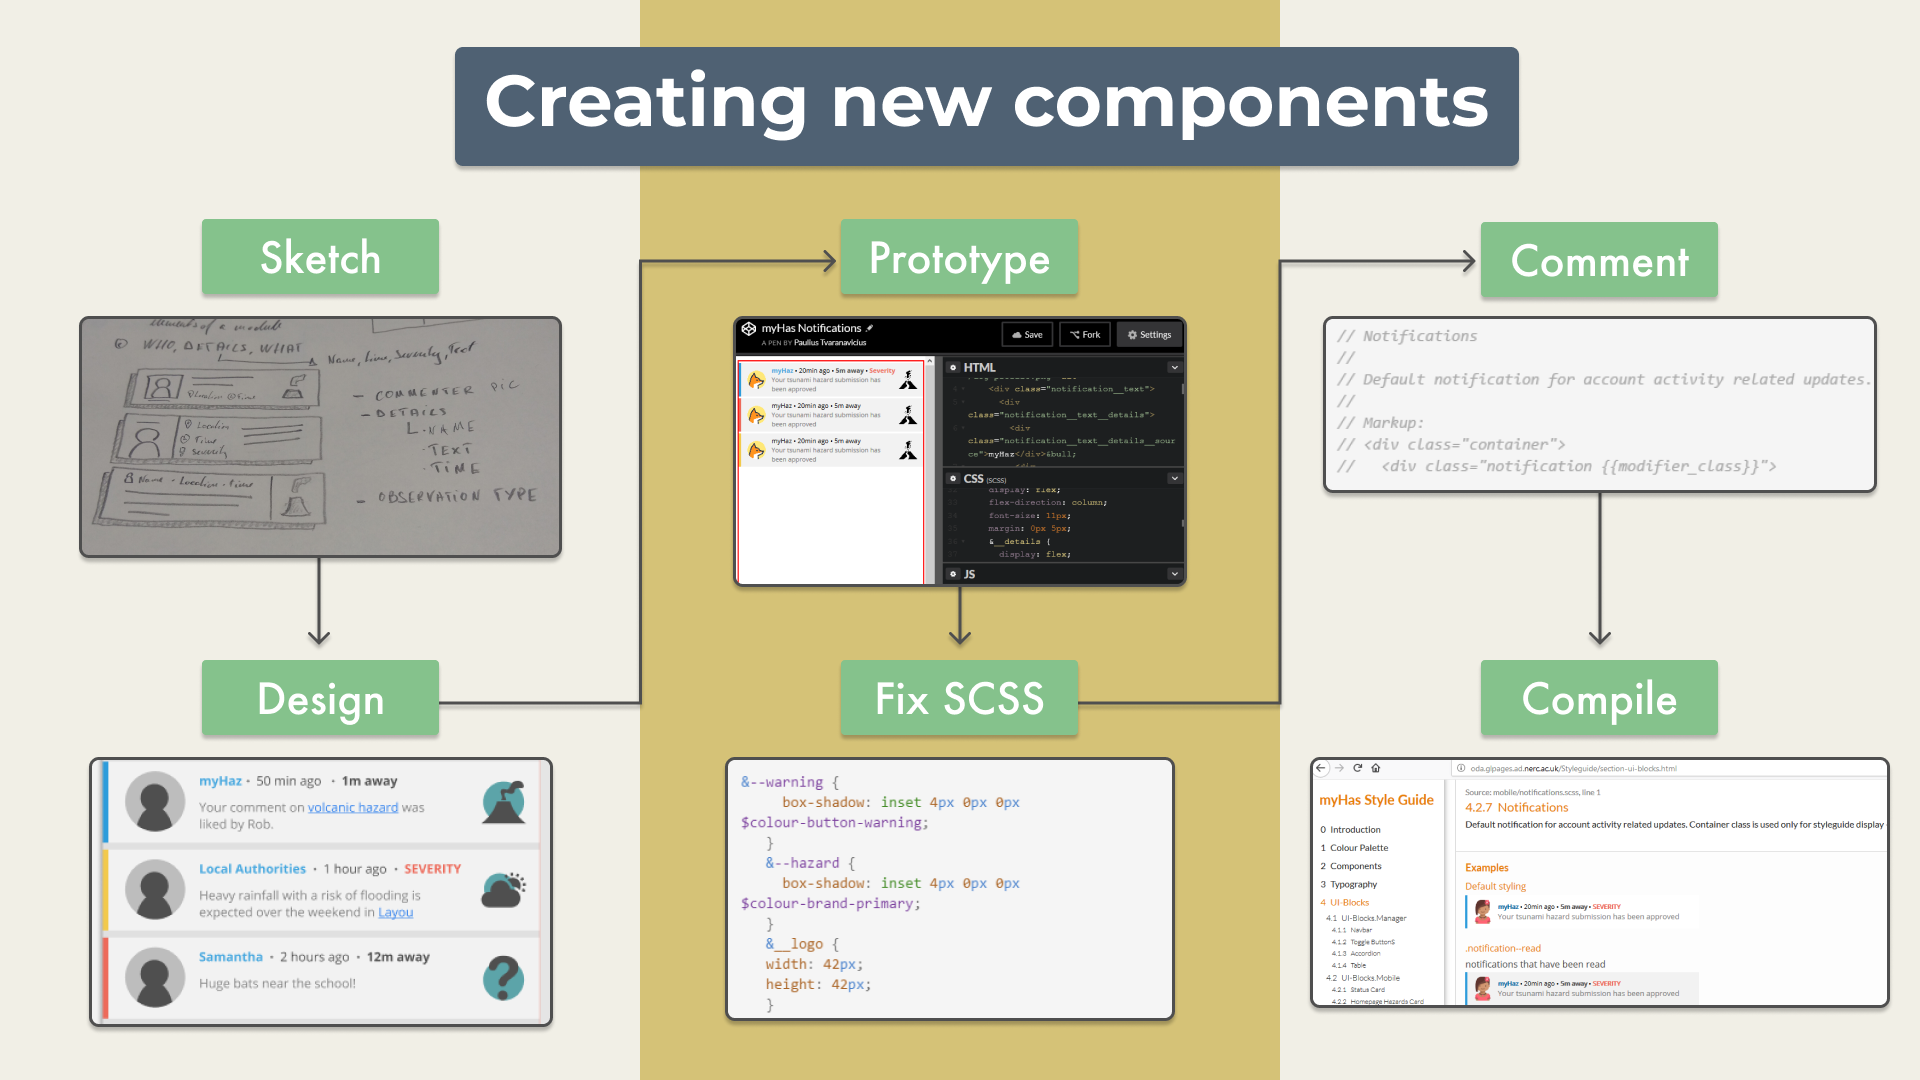Click the gear icon on the JS panel
Screen dimensions: 1920x1080
coord(953,574)
